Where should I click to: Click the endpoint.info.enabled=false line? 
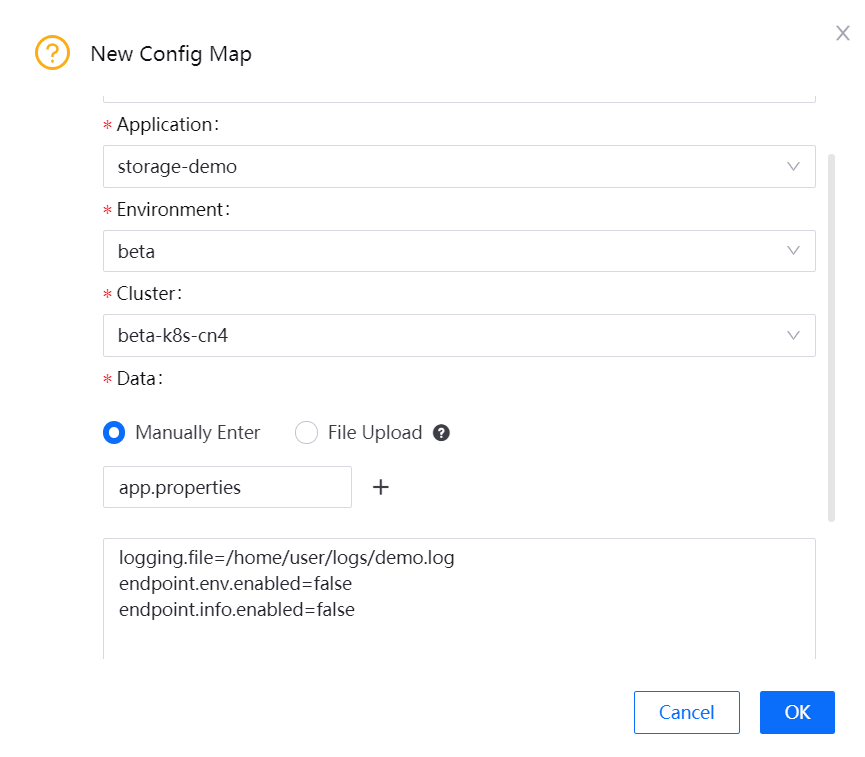pos(236,609)
